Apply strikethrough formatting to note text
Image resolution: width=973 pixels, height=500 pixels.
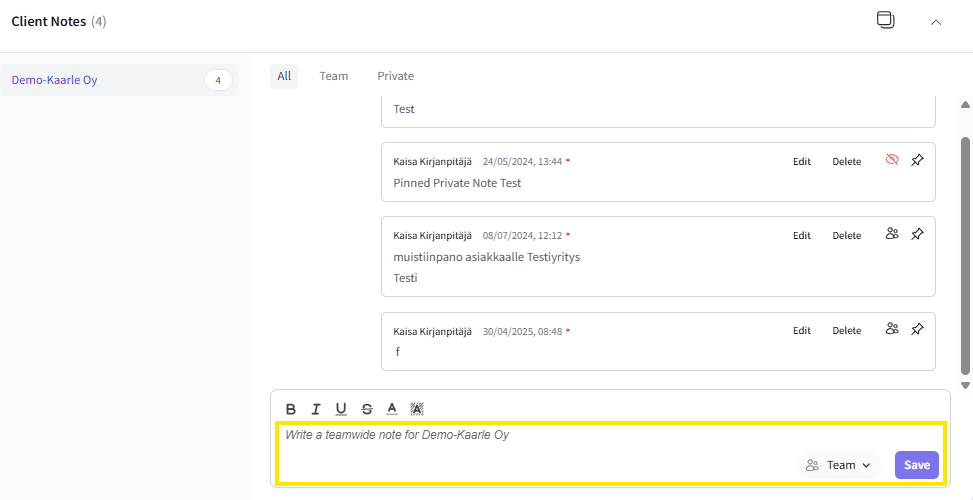click(x=367, y=409)
